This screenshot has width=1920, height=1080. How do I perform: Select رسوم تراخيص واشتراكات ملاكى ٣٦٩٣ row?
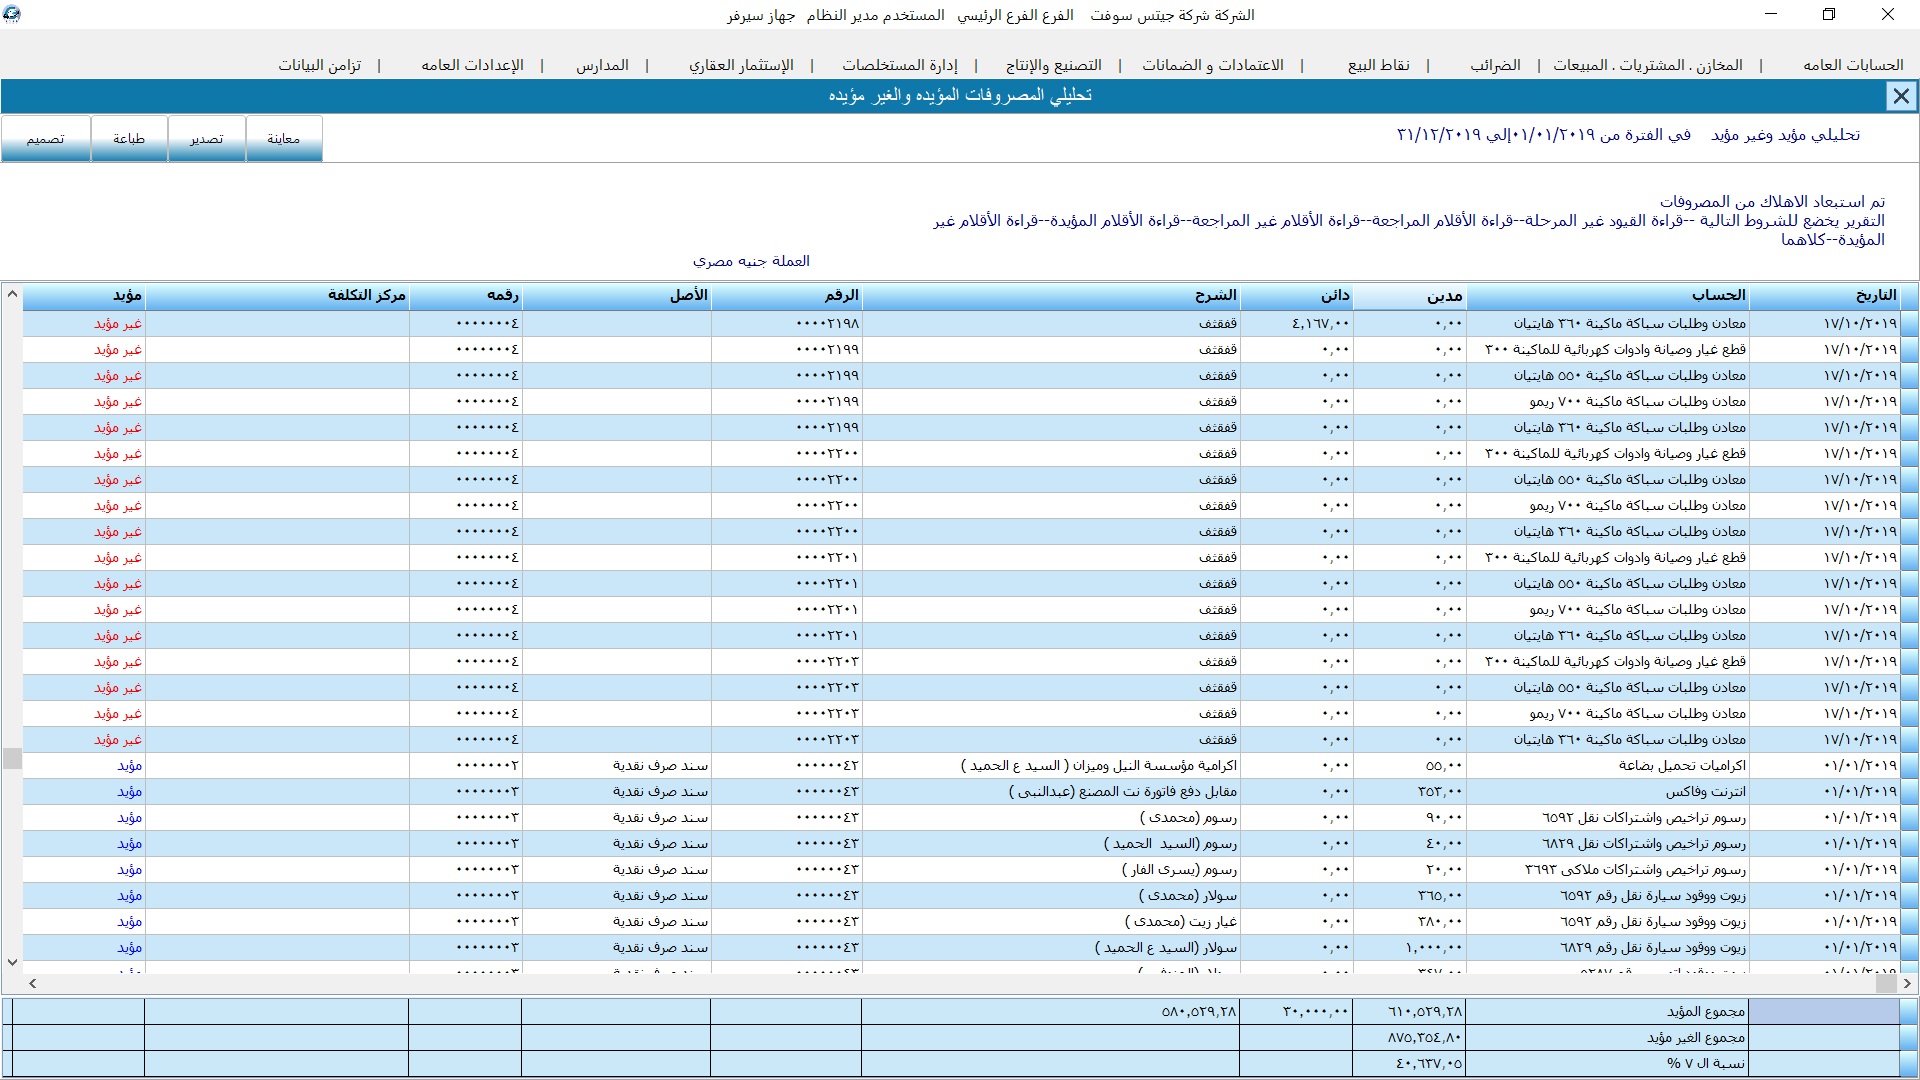coord(961,869)
